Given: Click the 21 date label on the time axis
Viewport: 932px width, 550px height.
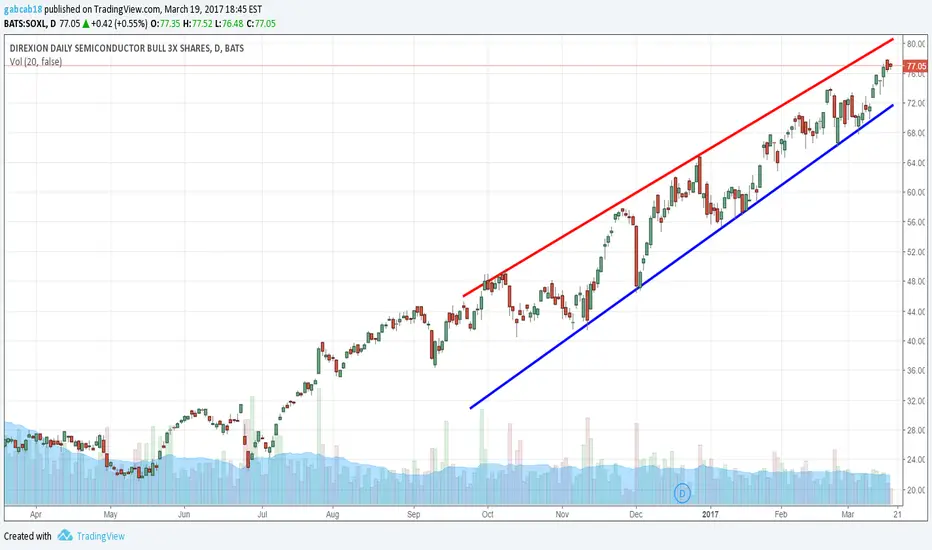Looking at the screenshot, I should (x=897, y=514).
